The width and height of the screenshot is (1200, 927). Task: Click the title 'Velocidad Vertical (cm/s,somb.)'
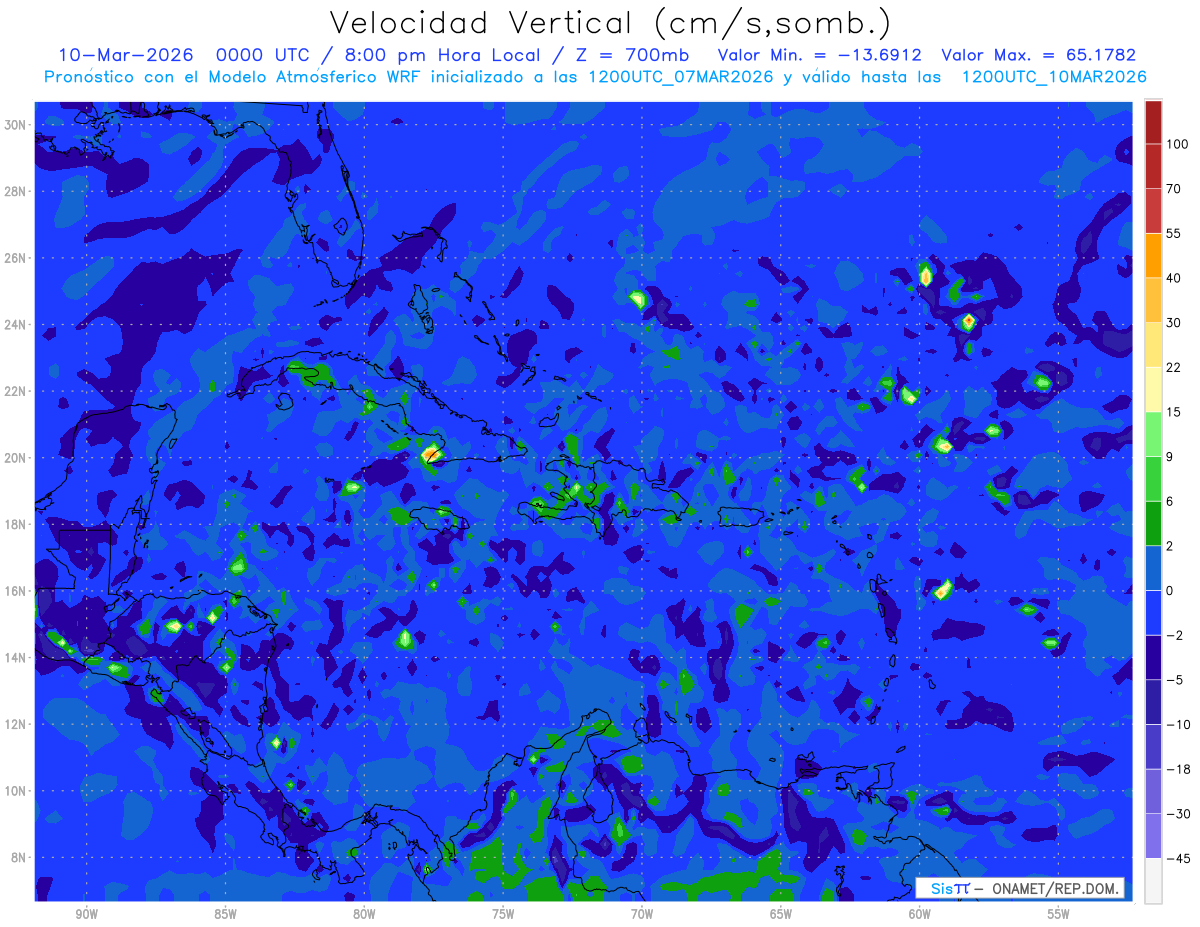tap(610, 23)
